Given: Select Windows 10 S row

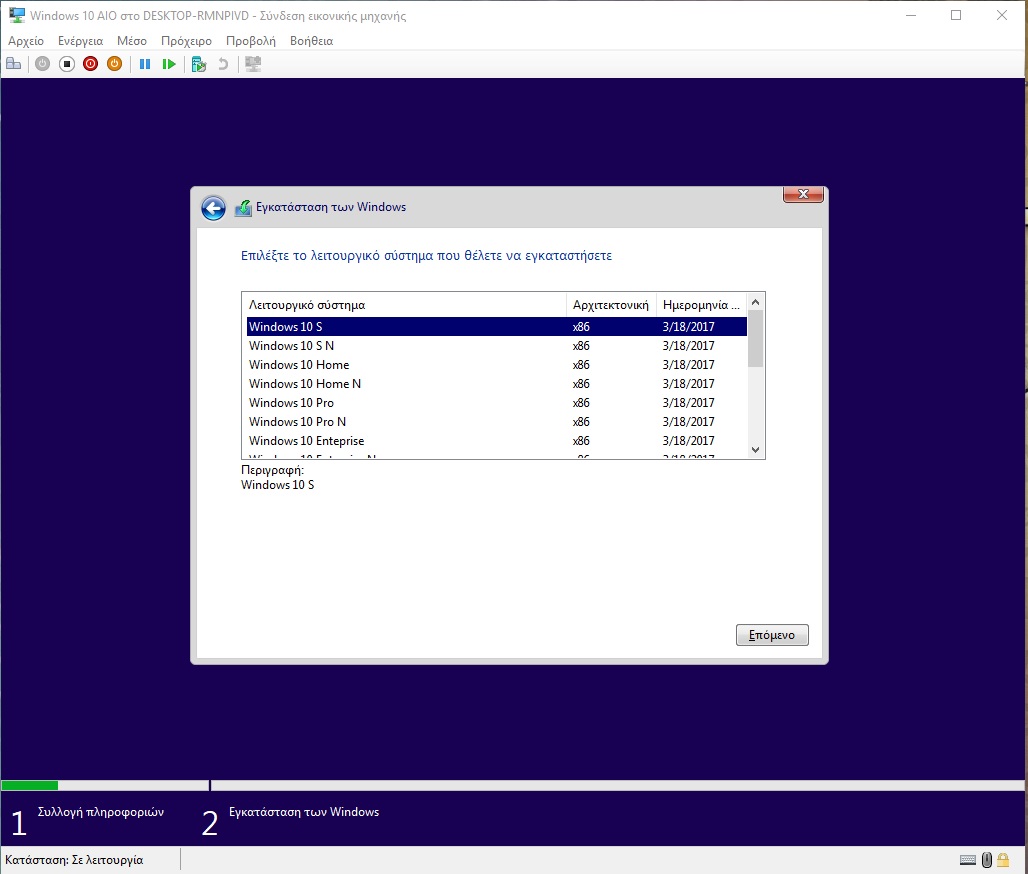Looking at the screenshot, I should pos(496,327).
